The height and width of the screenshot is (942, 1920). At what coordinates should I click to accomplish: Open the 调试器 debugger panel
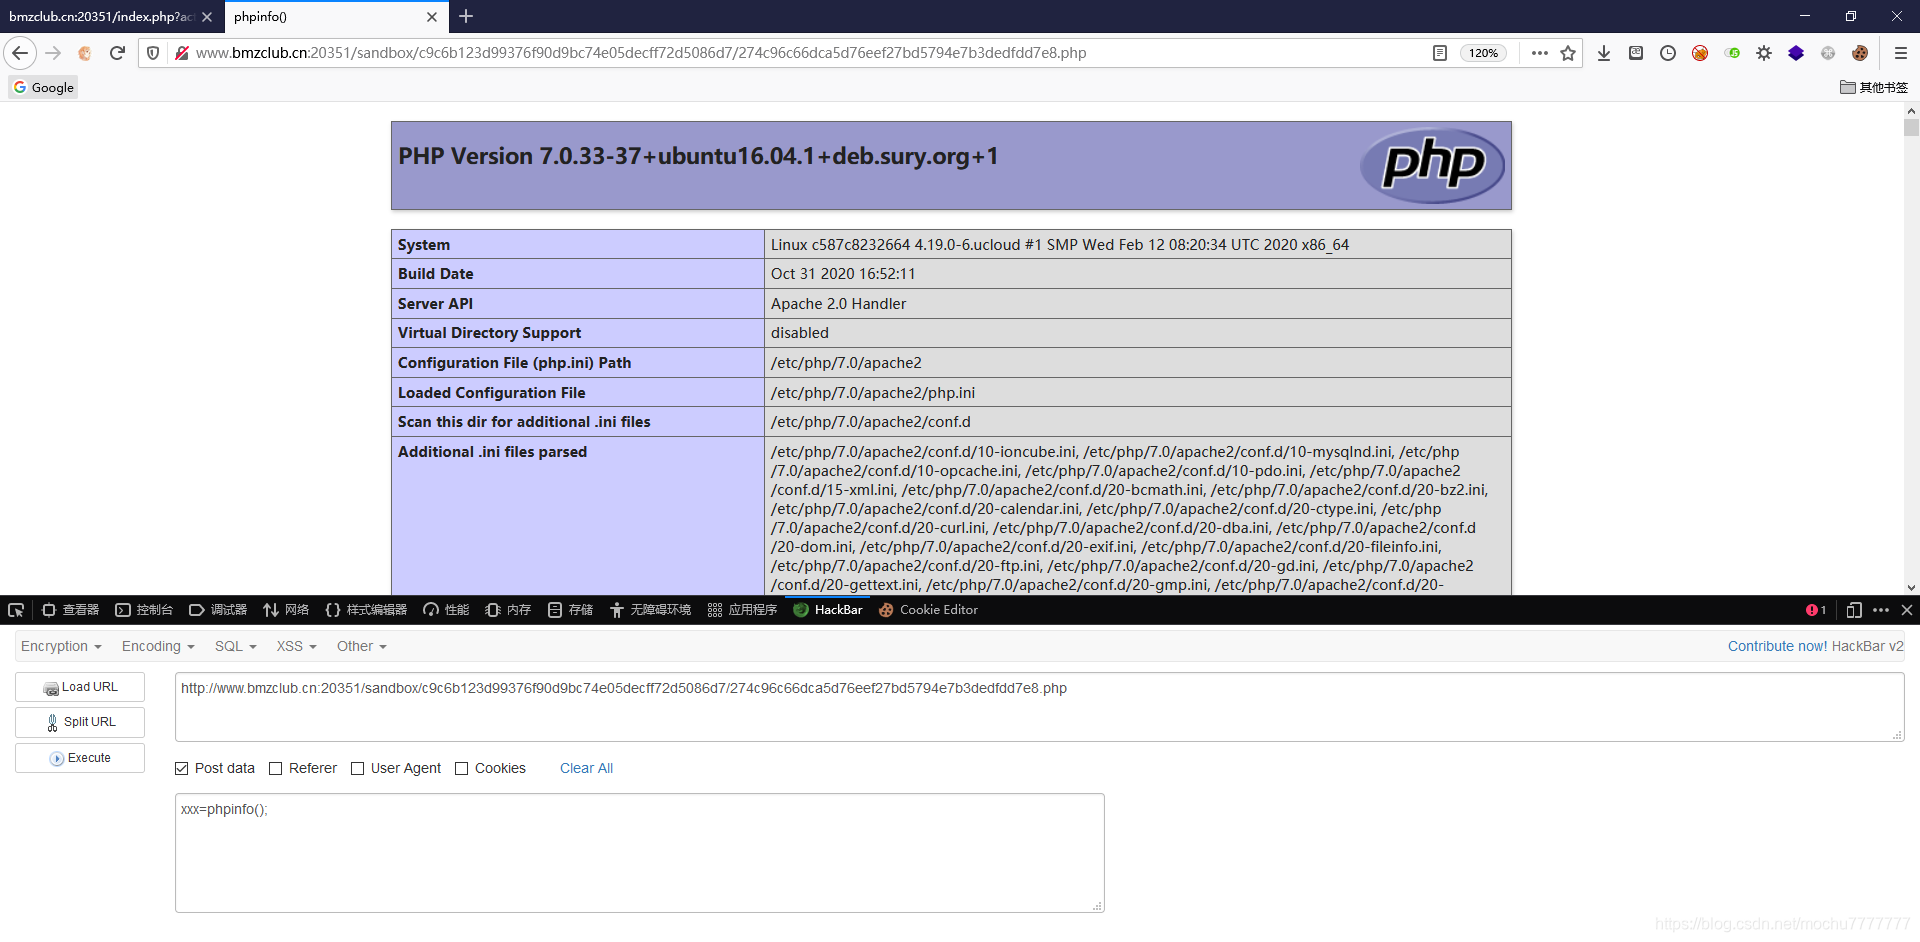pos(218,610)
